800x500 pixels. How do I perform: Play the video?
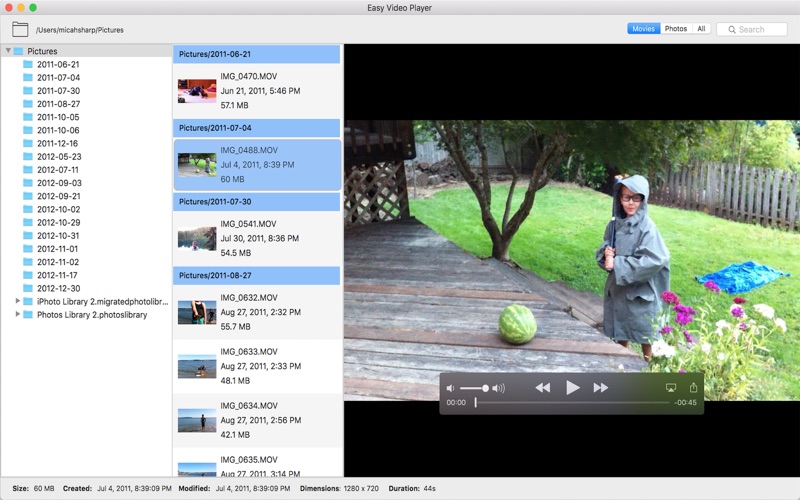[x=572, y=388]
